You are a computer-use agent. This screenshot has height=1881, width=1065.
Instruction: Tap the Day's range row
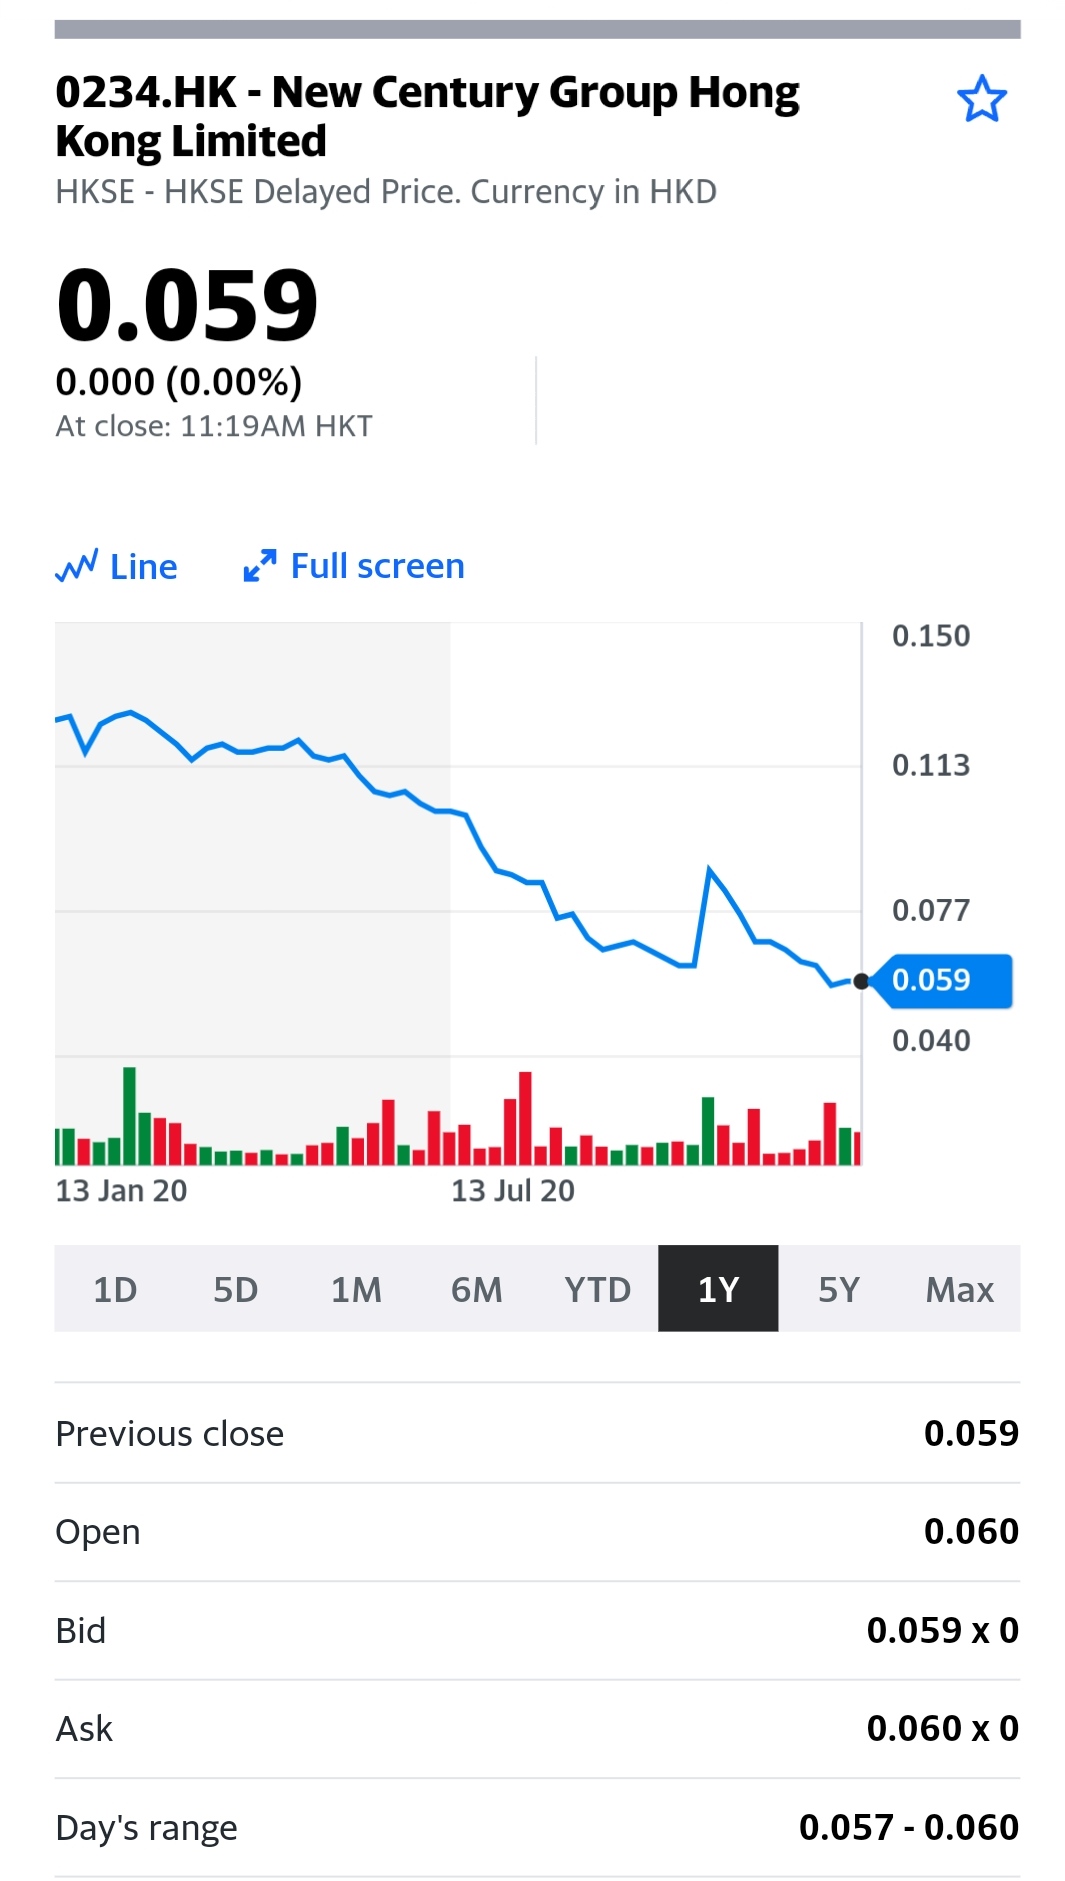coord(537,1827)
